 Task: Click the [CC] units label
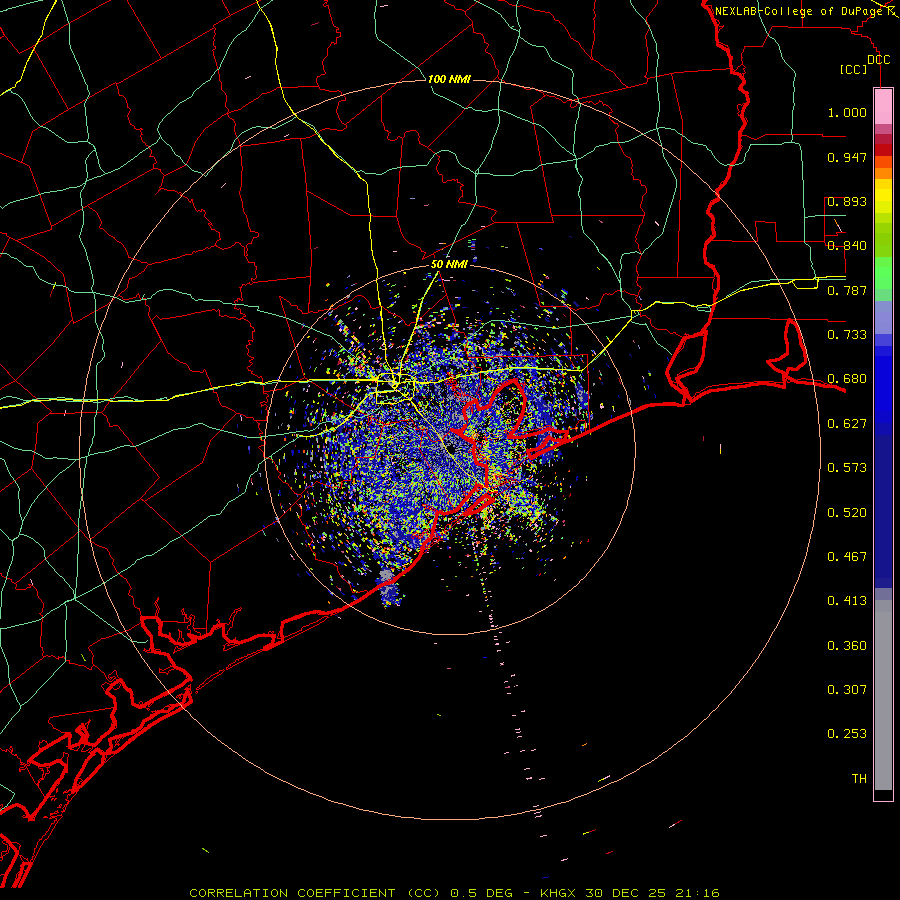[854, 69]
